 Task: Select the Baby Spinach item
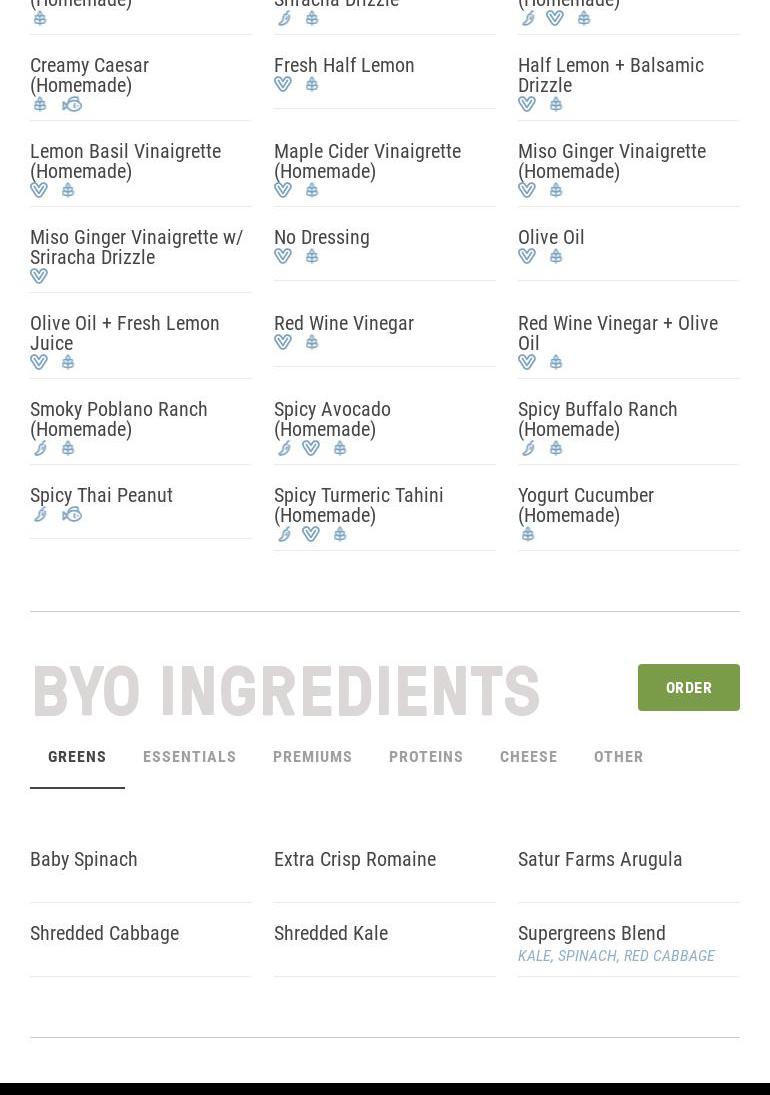coord(84,859)
